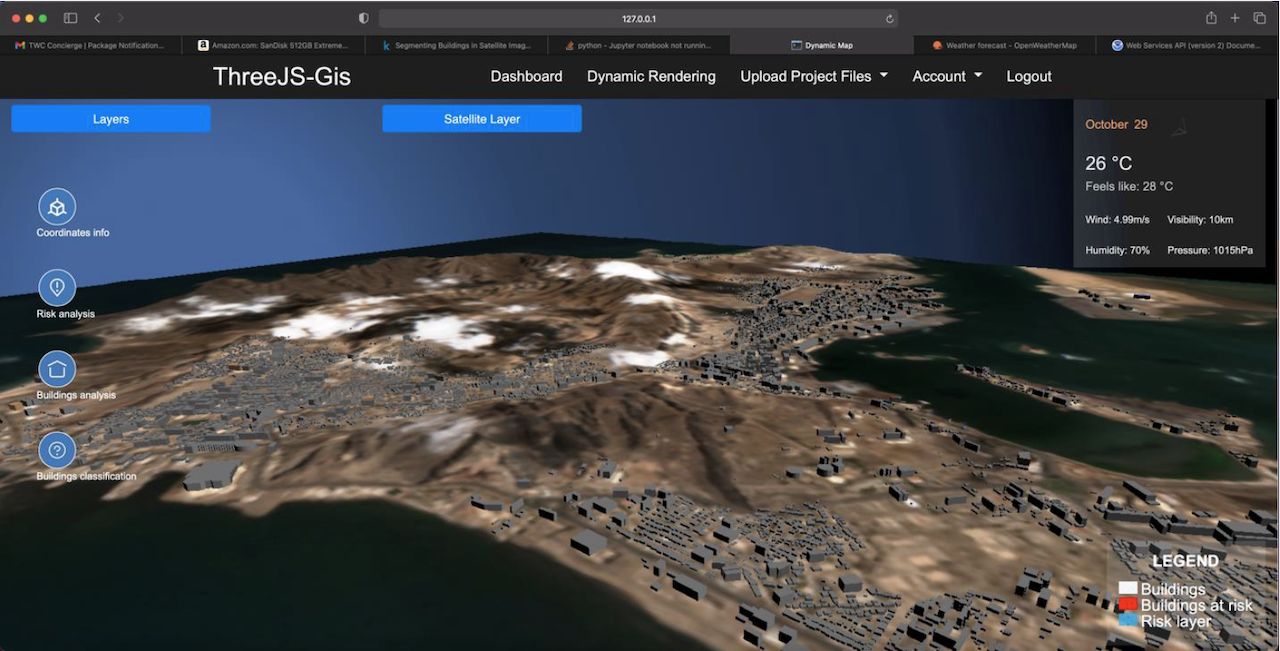Launch the Buildings analysis tool
The image size is (1280, 651).
(57, 369)
